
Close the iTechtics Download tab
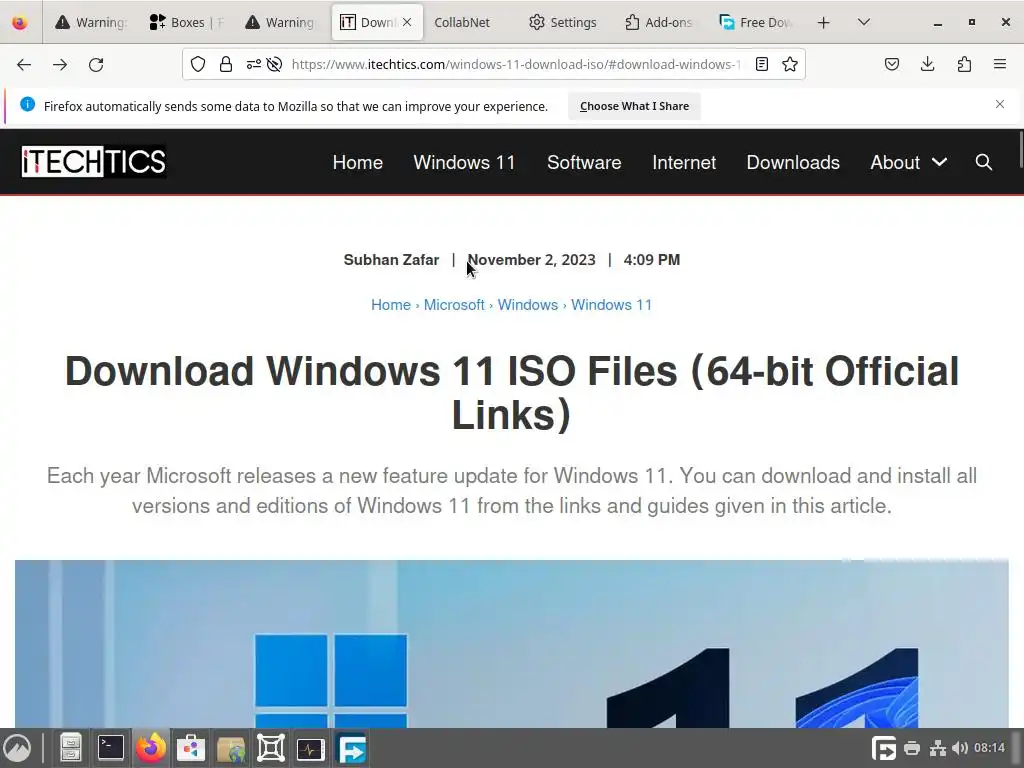click(407, 22)
